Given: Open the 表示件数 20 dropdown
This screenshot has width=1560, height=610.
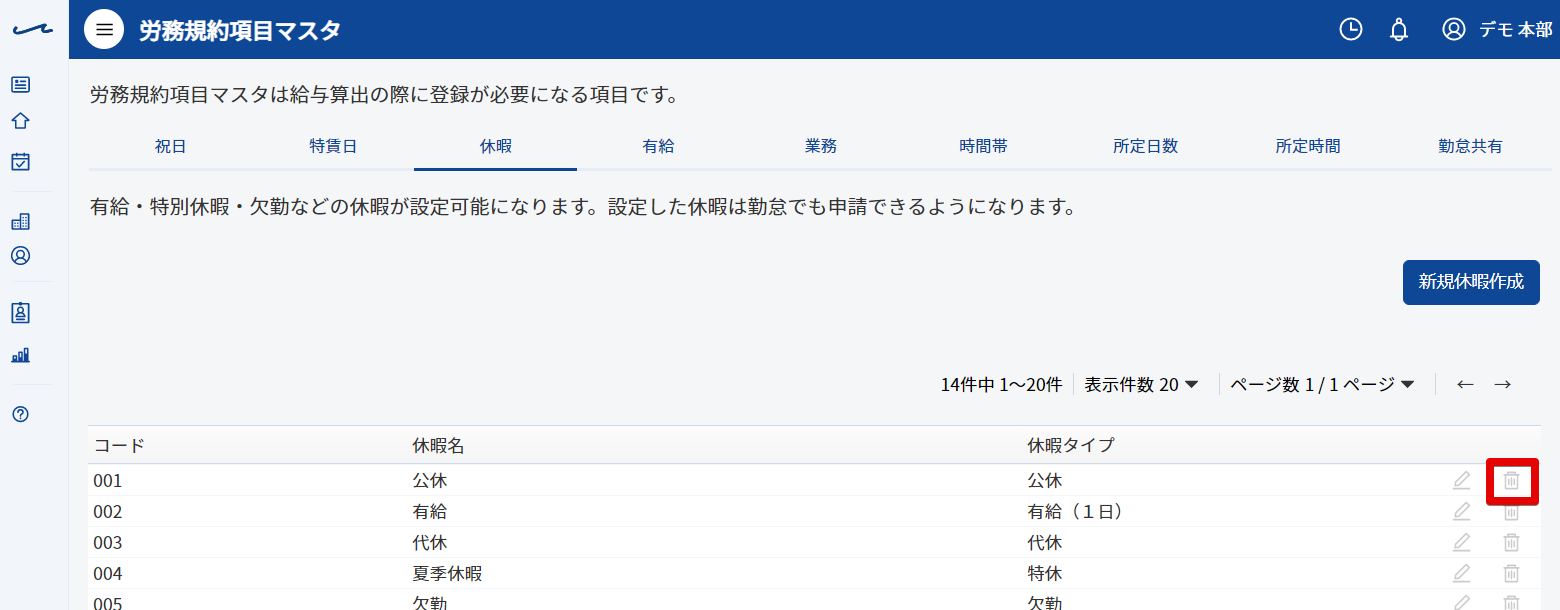Looking at the screenshot, I should (1141, 384).
